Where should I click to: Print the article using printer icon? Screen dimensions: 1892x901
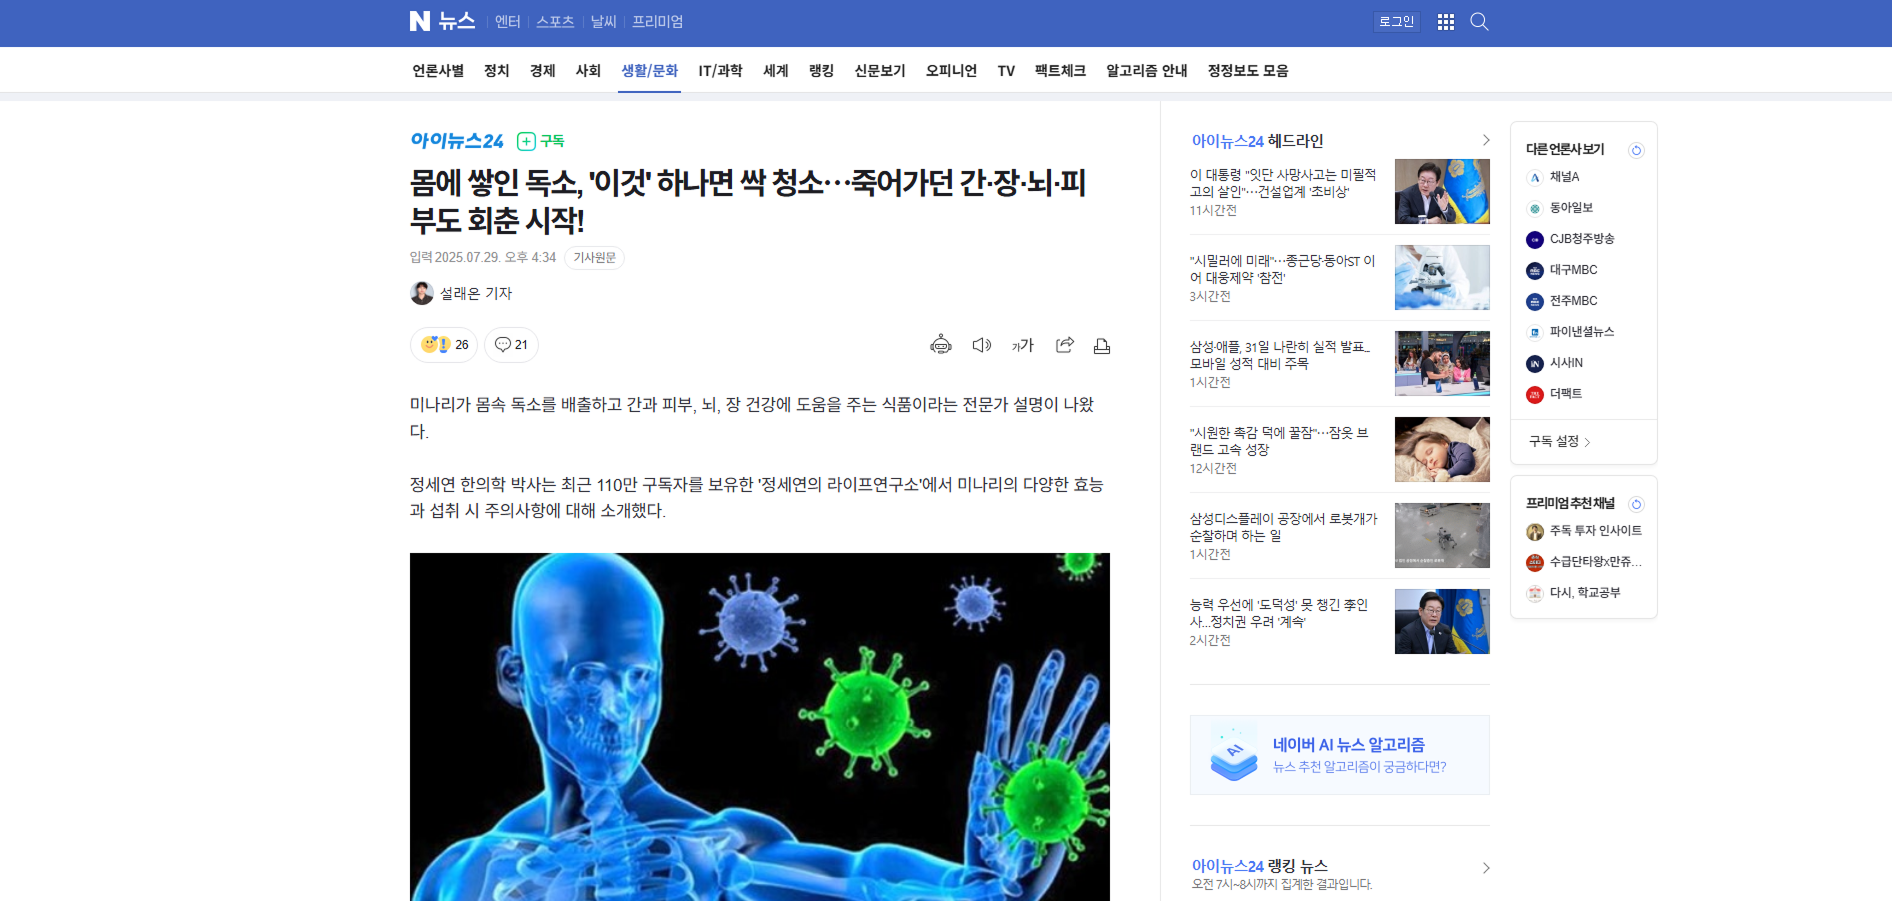coord(1102,346)
